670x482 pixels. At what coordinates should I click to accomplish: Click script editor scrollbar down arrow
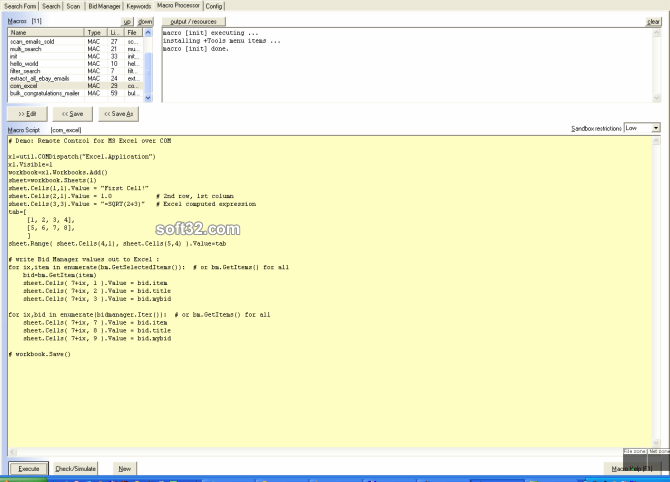[656, 443]
